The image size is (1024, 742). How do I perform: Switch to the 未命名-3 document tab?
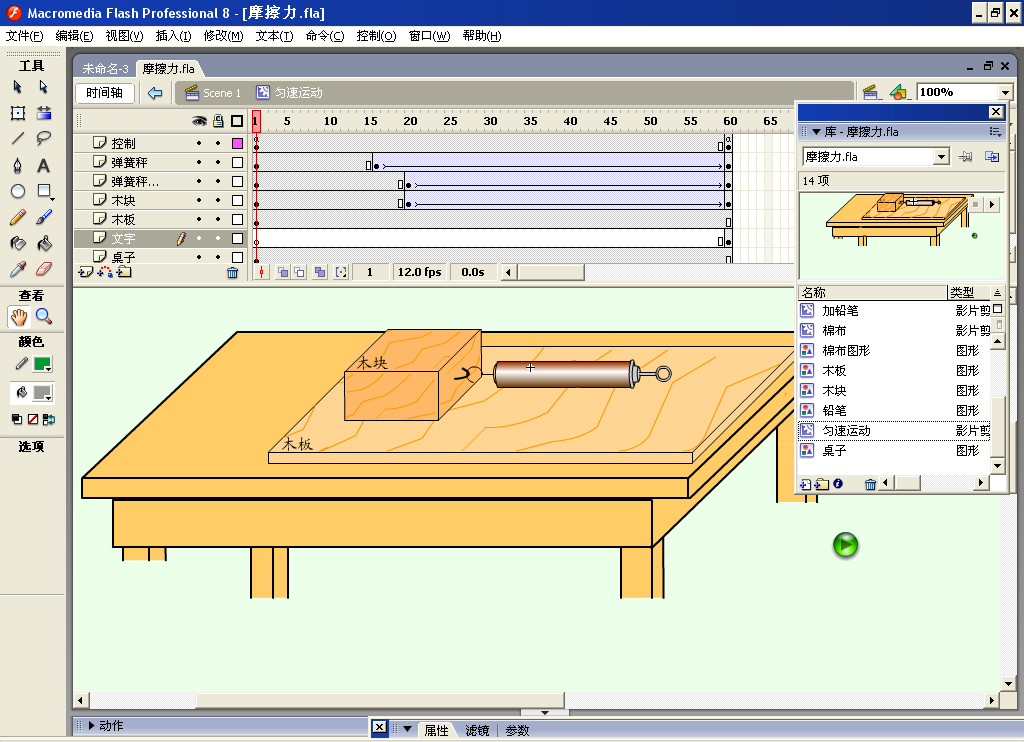coord(105,69)
